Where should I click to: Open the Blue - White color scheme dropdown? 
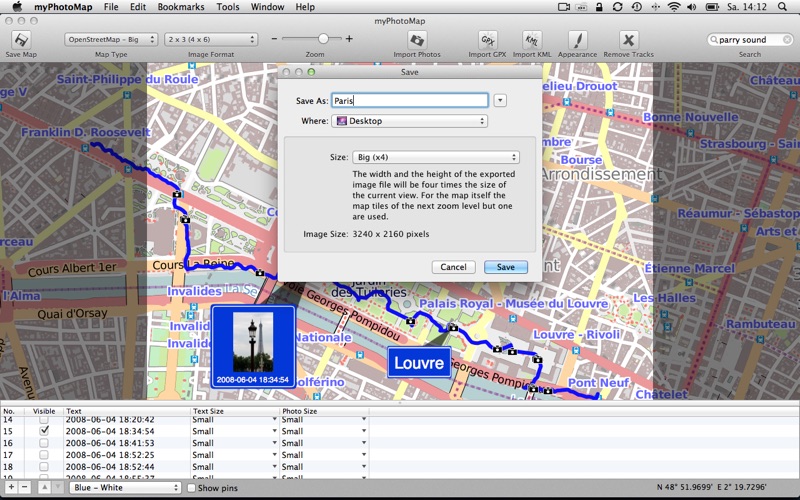[125, 487]
